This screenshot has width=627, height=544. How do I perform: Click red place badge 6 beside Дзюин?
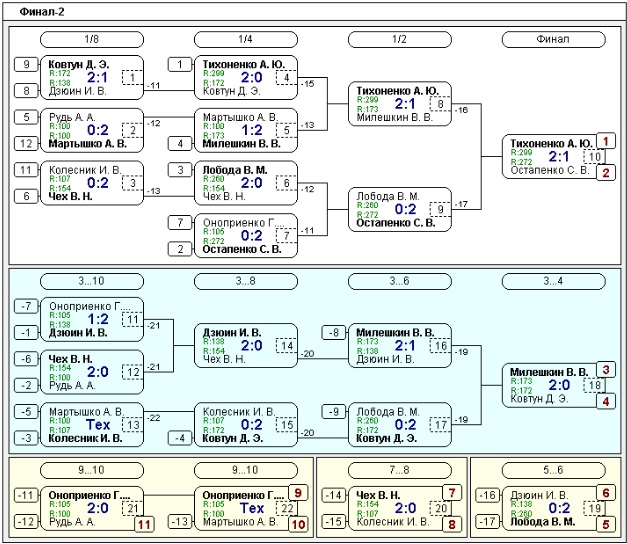(x=605, y=493)
